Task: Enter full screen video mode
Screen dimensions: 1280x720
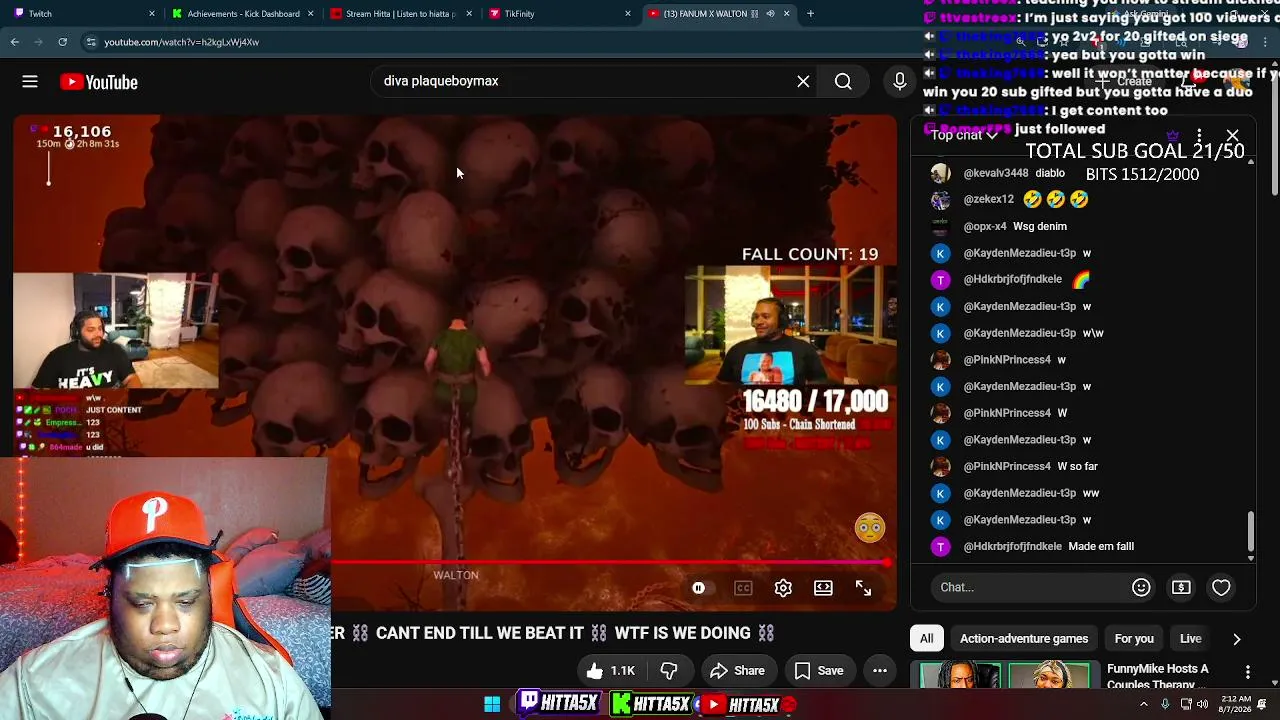Action: 863,588
